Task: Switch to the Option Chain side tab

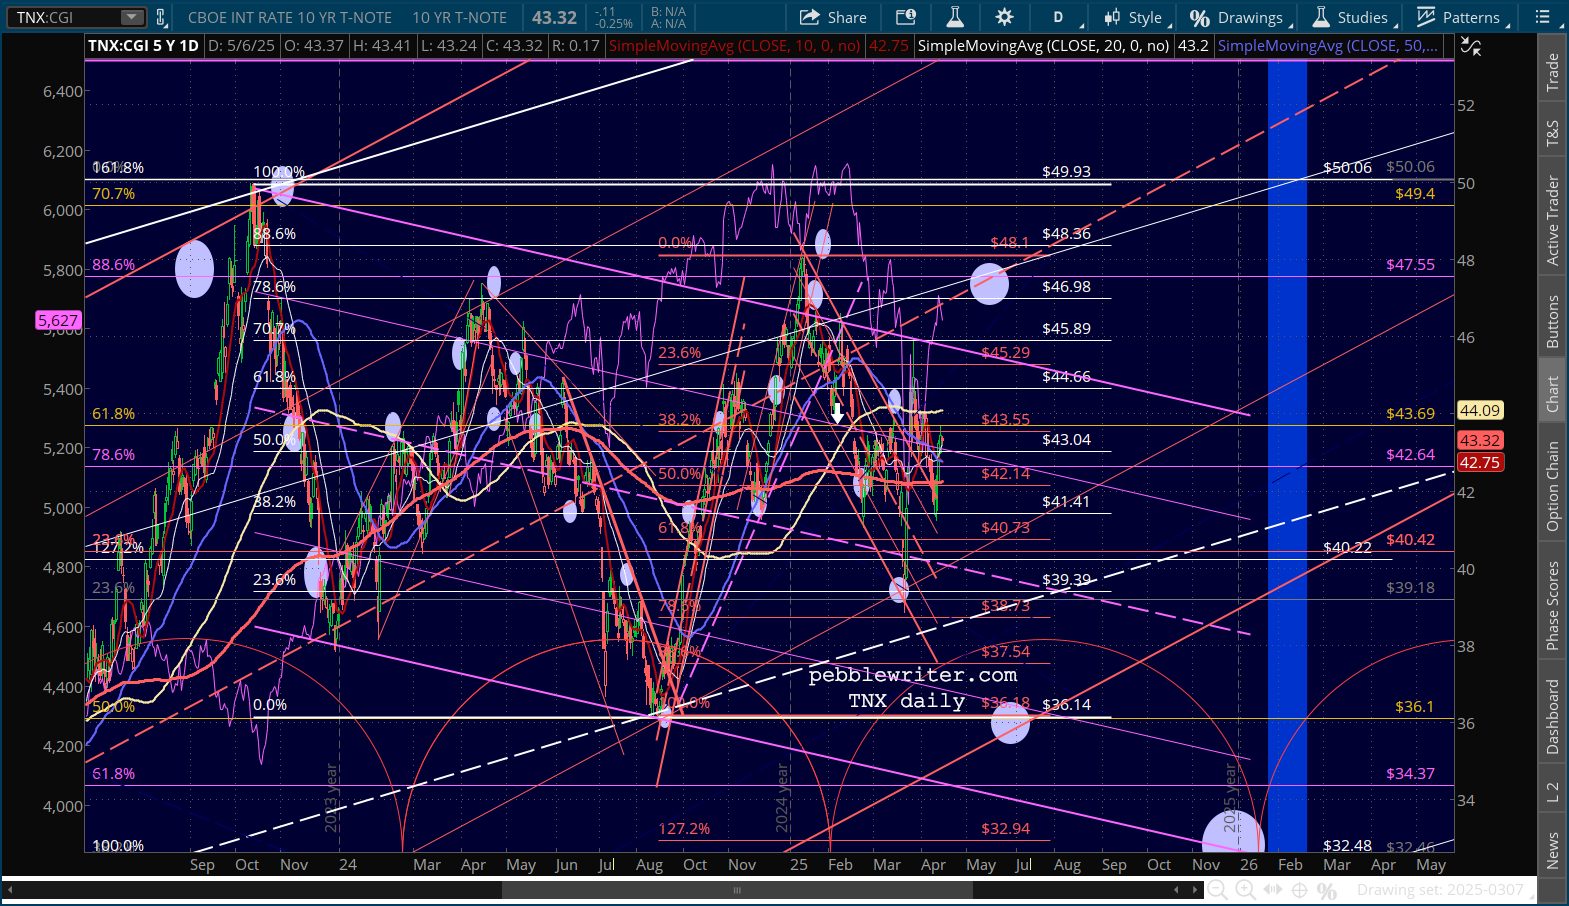Action: pyautogui.click(x=1552, y=486)
